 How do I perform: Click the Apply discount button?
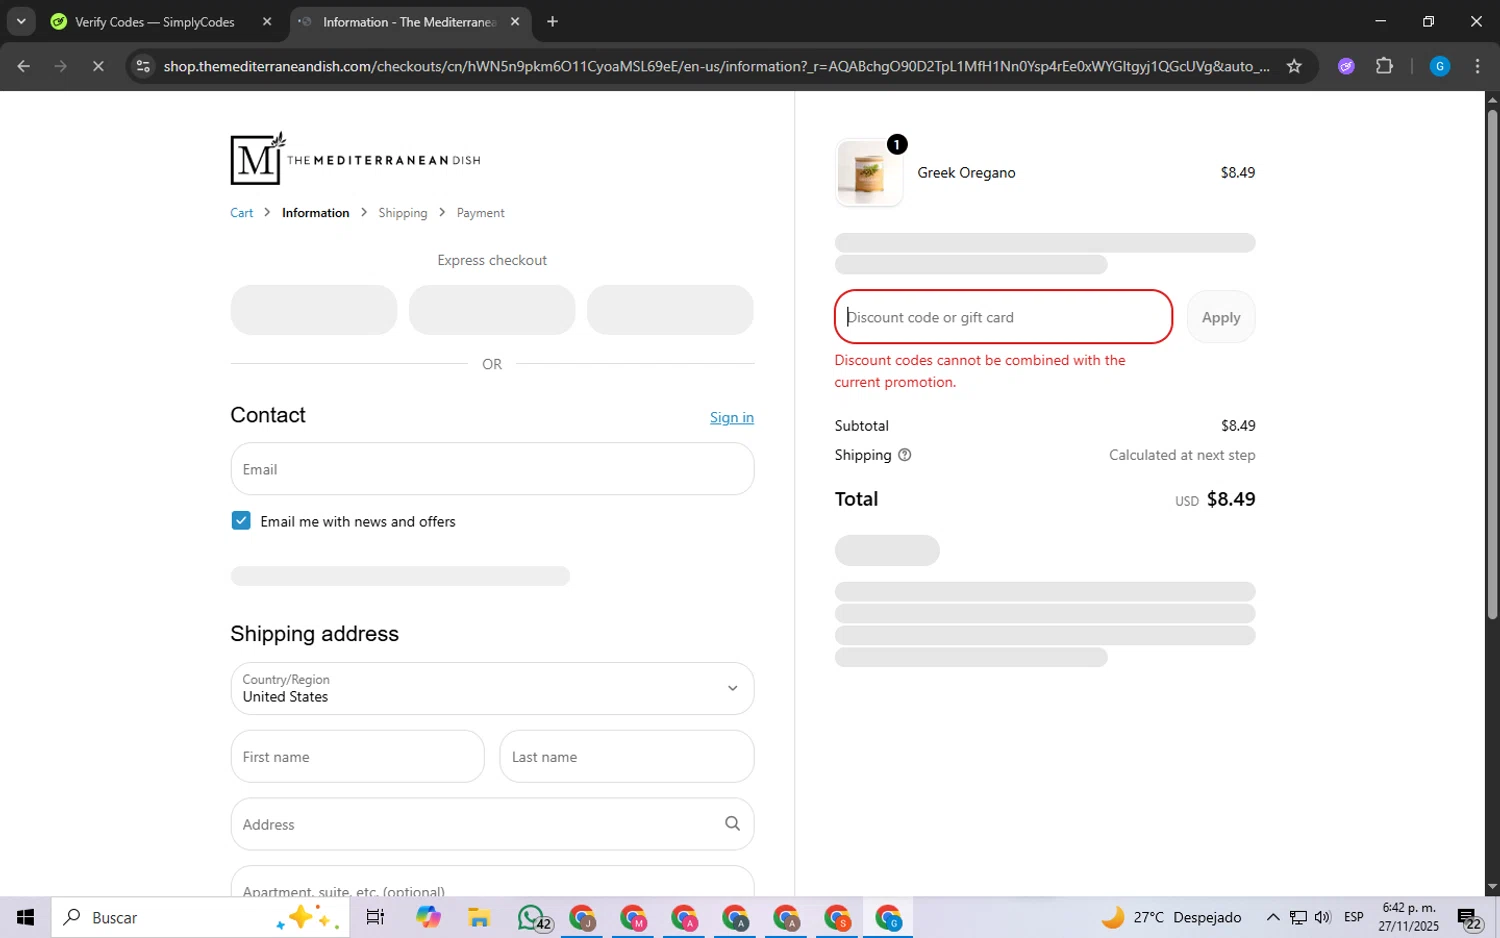[x=1221, y=317]
